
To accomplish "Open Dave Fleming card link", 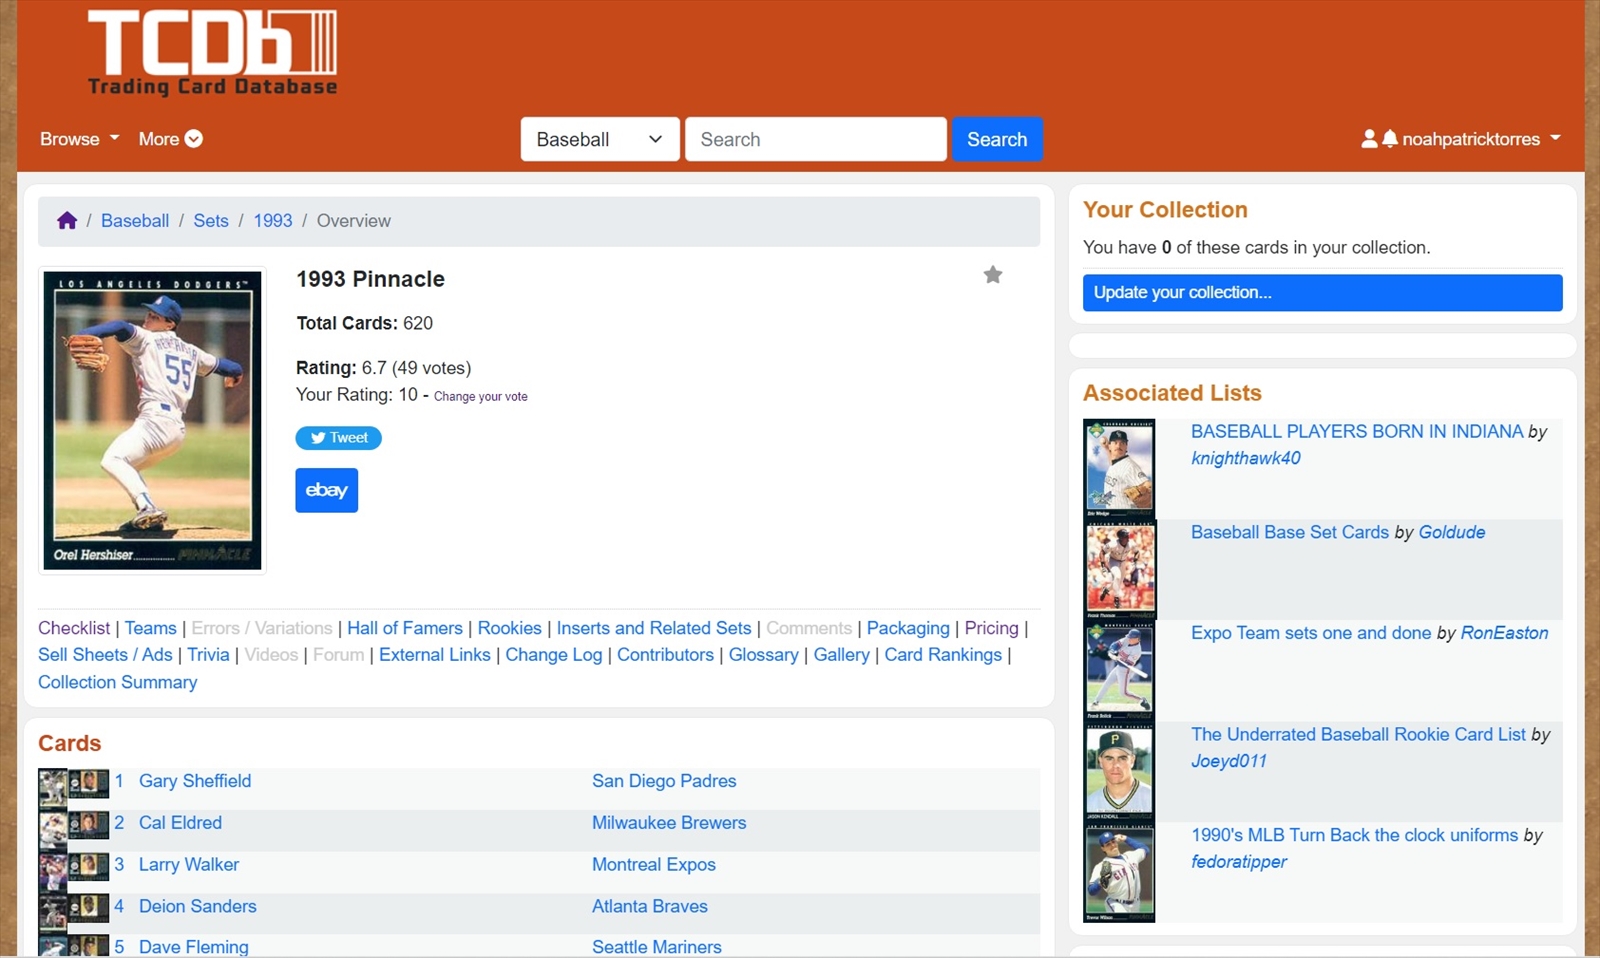I will pos(194,947).
